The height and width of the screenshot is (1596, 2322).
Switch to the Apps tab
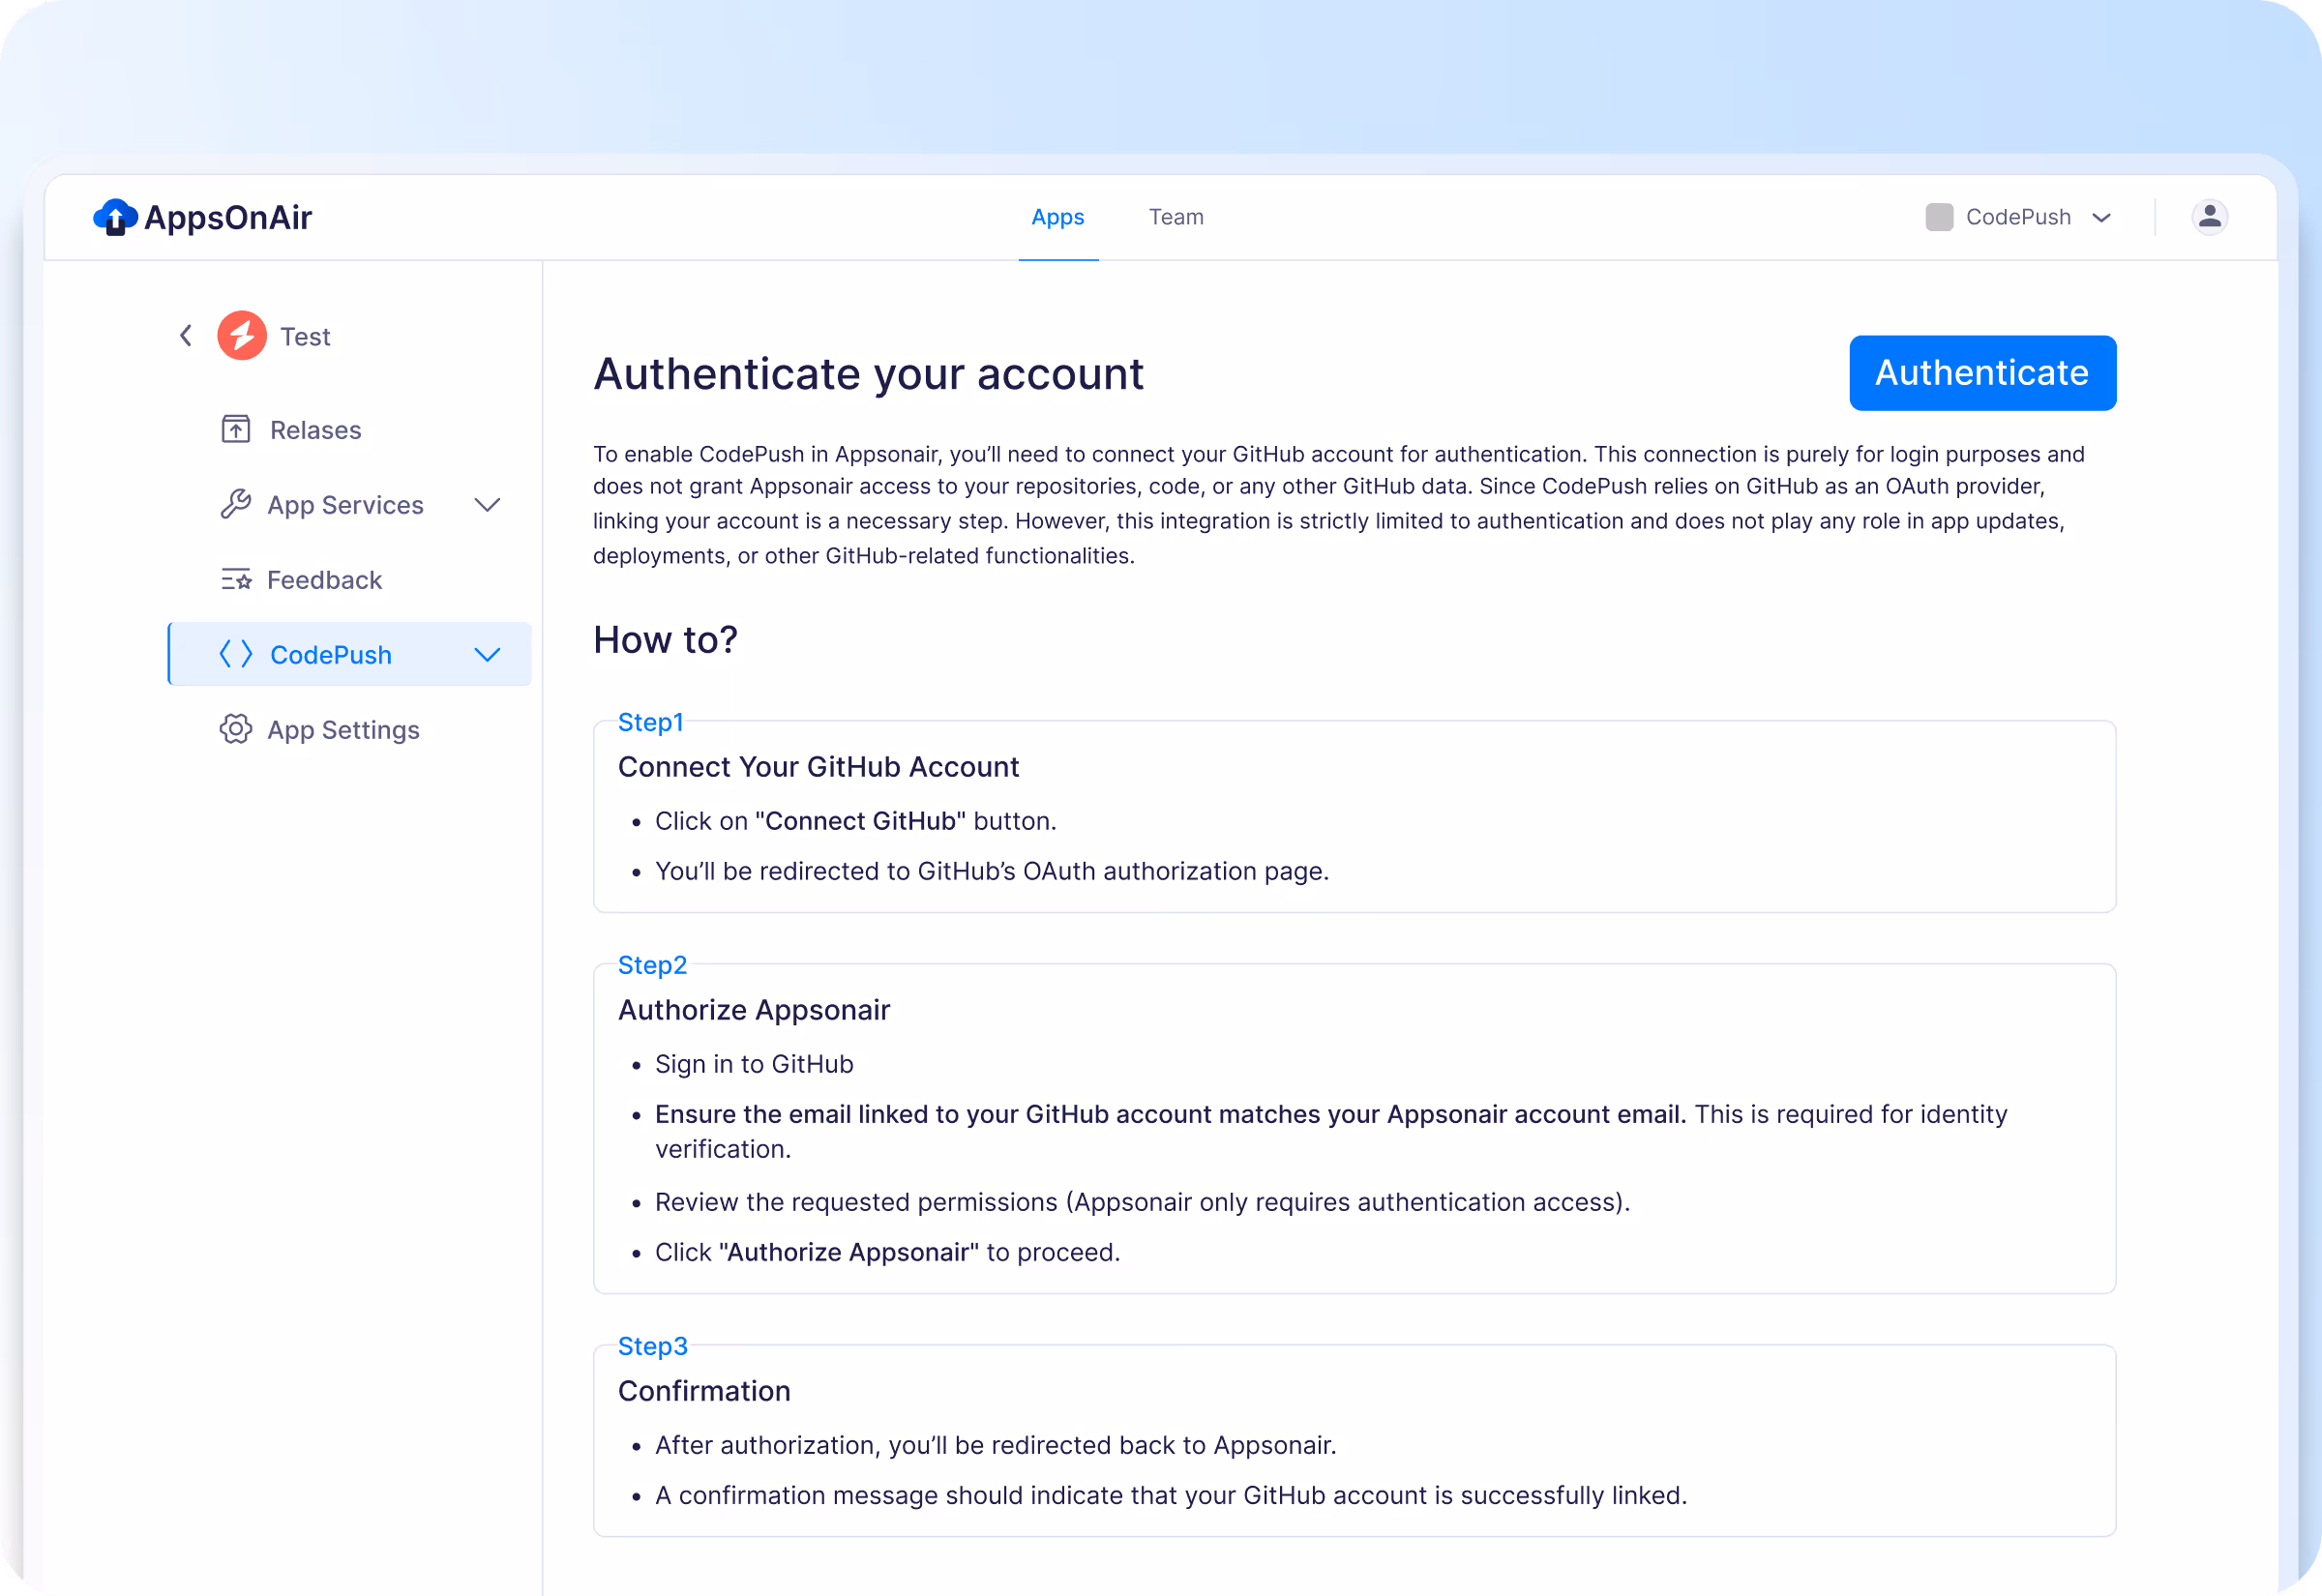[1058, 217]
